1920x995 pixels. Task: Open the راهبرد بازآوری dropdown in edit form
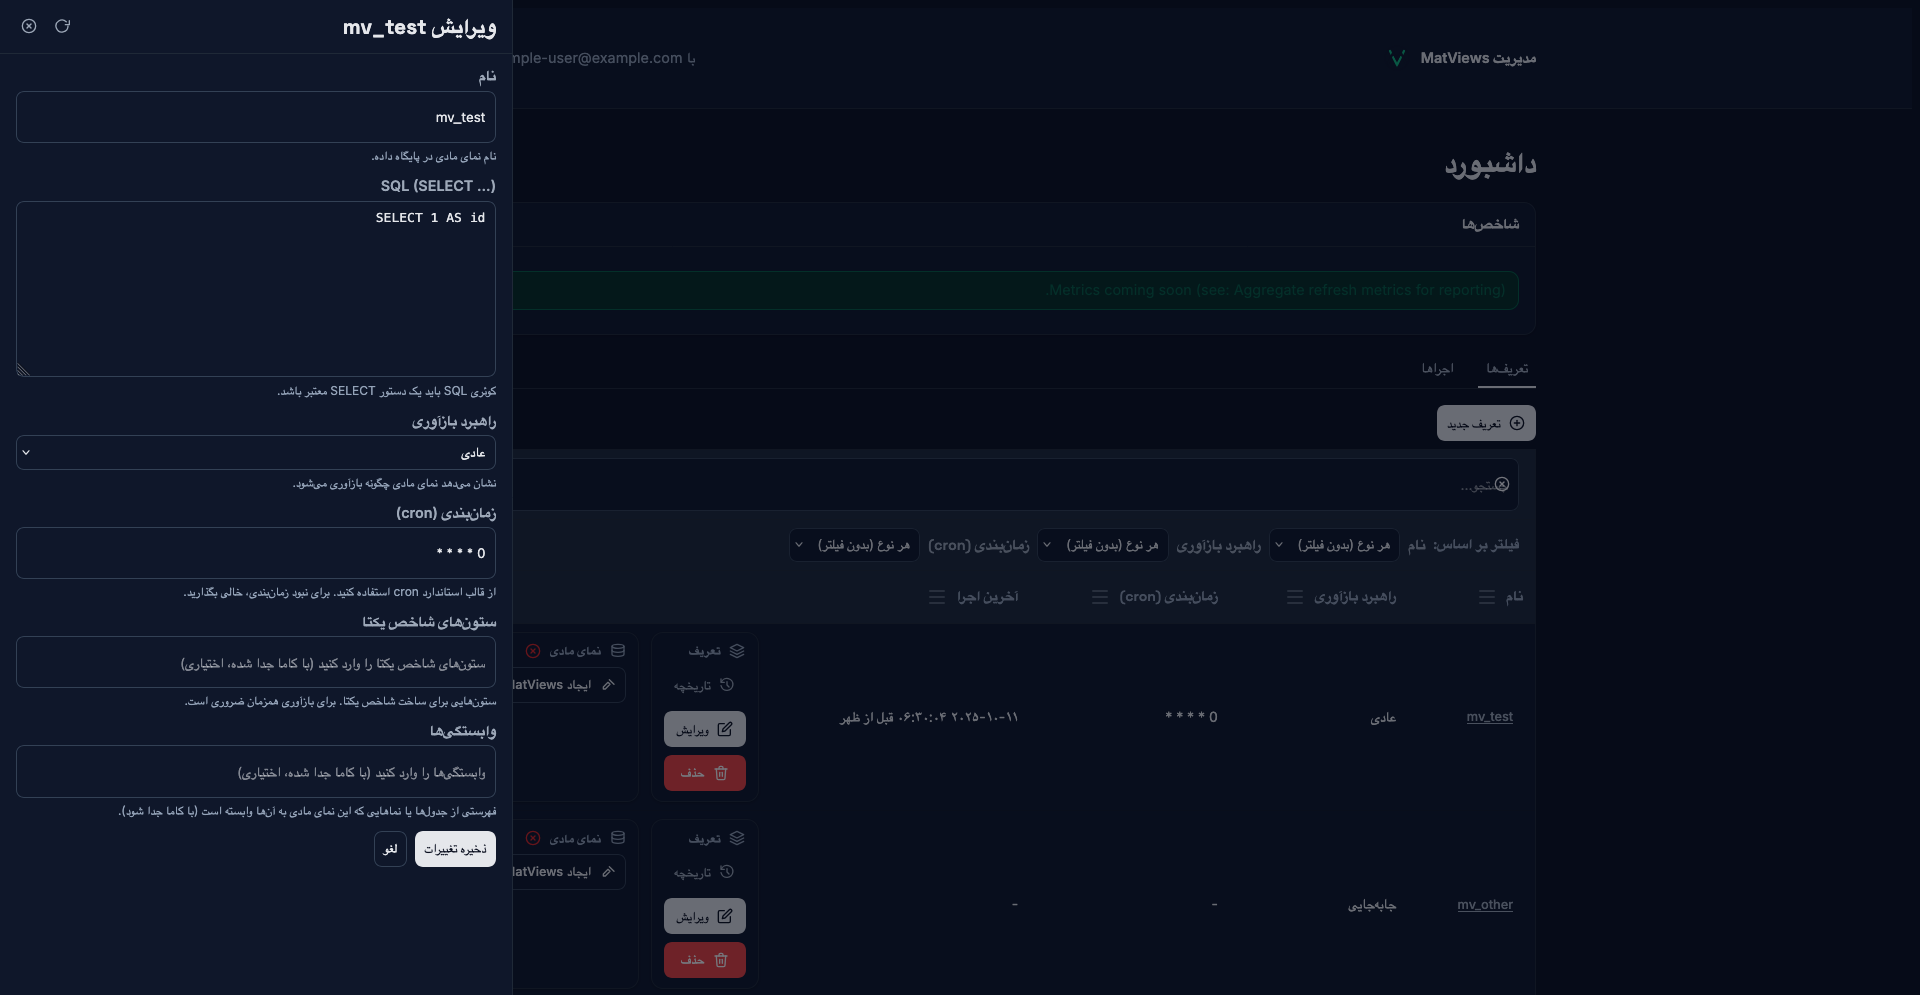pyautogui.click(x=256, y=453)
